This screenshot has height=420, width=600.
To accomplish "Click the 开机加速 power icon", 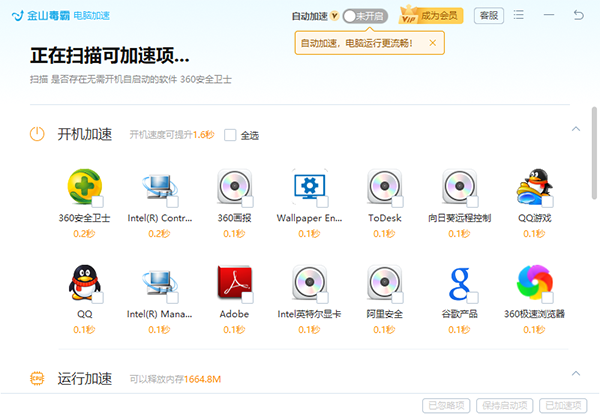I will click(37, 134).
